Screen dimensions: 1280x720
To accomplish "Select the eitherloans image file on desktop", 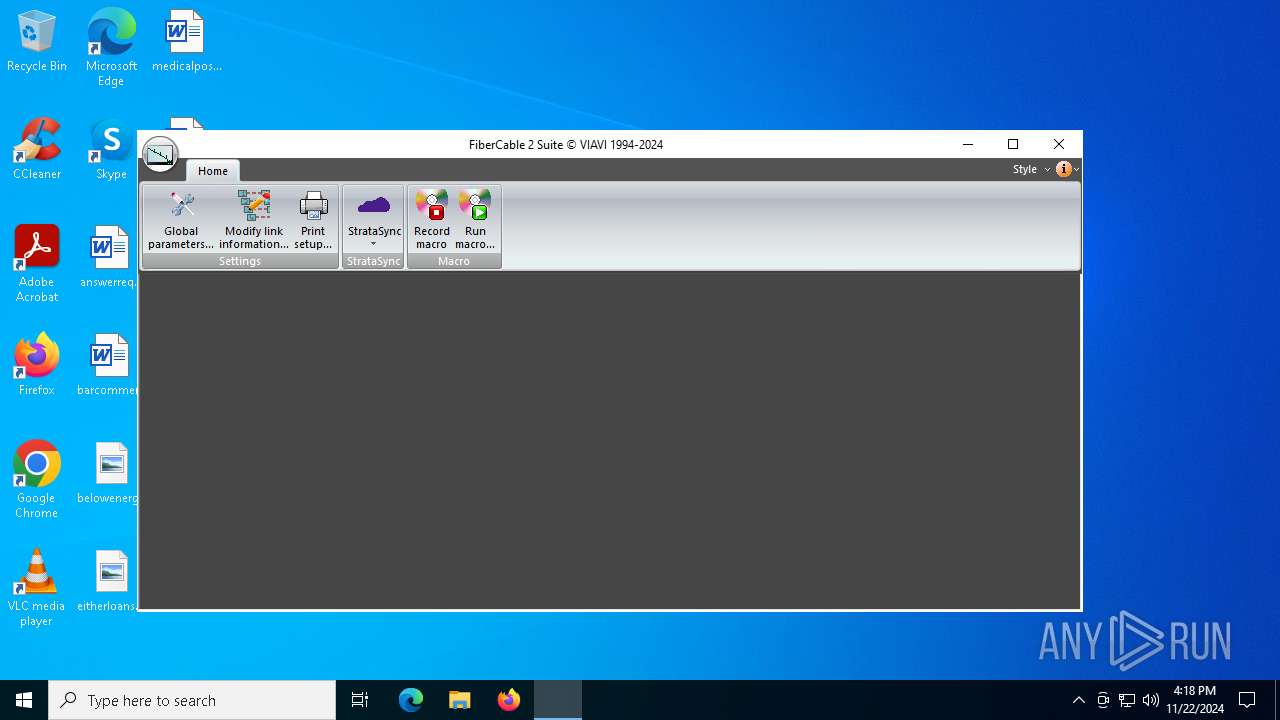I will 109,581.
